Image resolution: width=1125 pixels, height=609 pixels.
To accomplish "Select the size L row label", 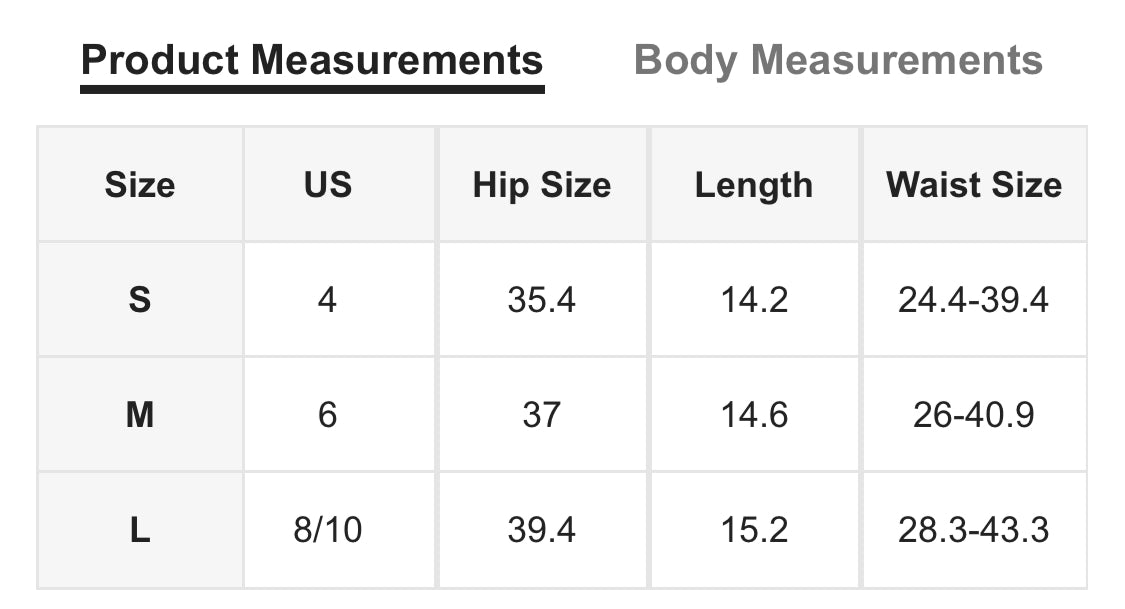I will click(140, 530).
